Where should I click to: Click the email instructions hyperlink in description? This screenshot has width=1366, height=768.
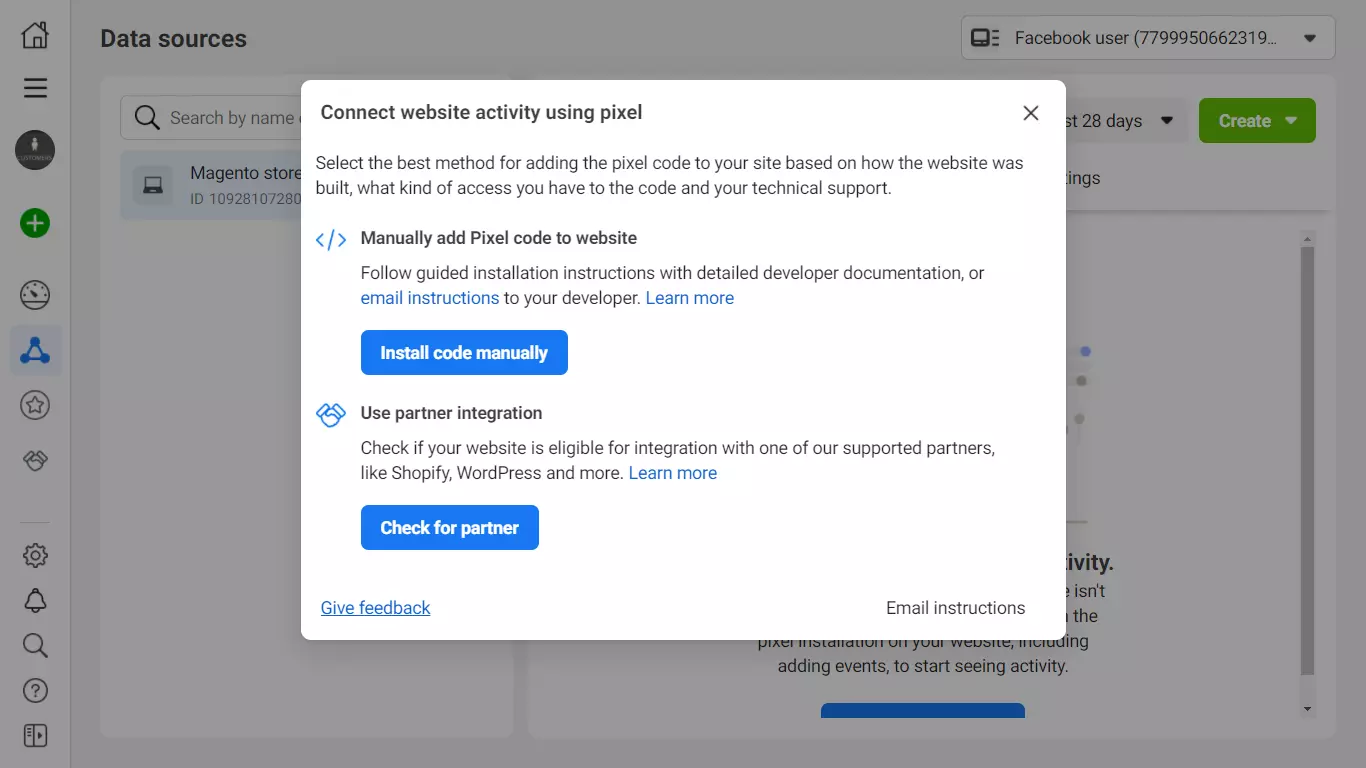coord(429,298)
